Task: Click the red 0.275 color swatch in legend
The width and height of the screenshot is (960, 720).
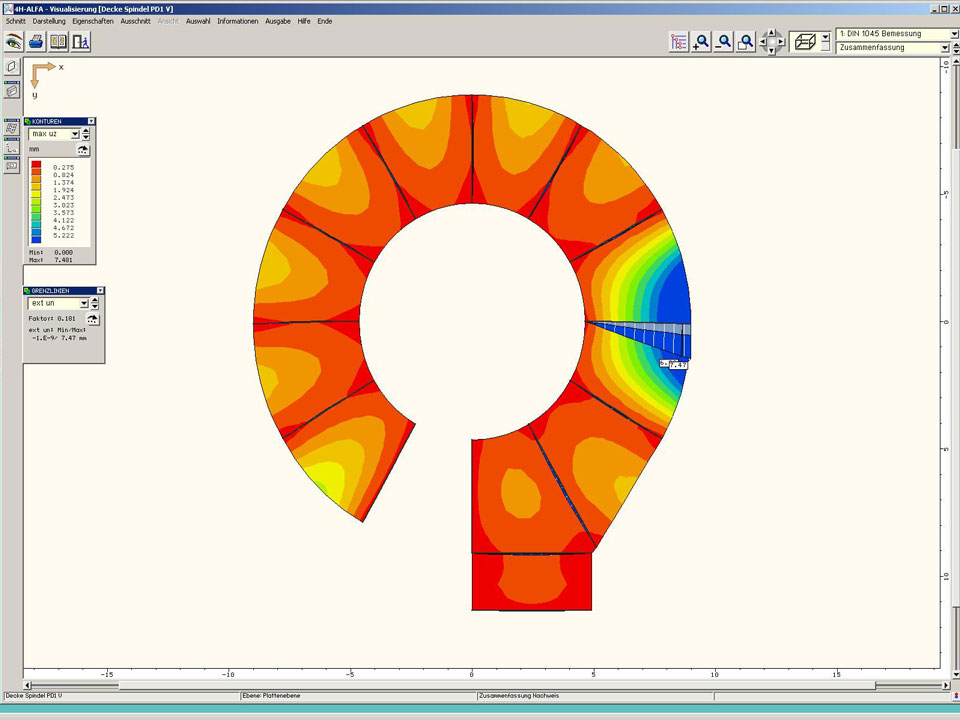Action: (36, 165)
